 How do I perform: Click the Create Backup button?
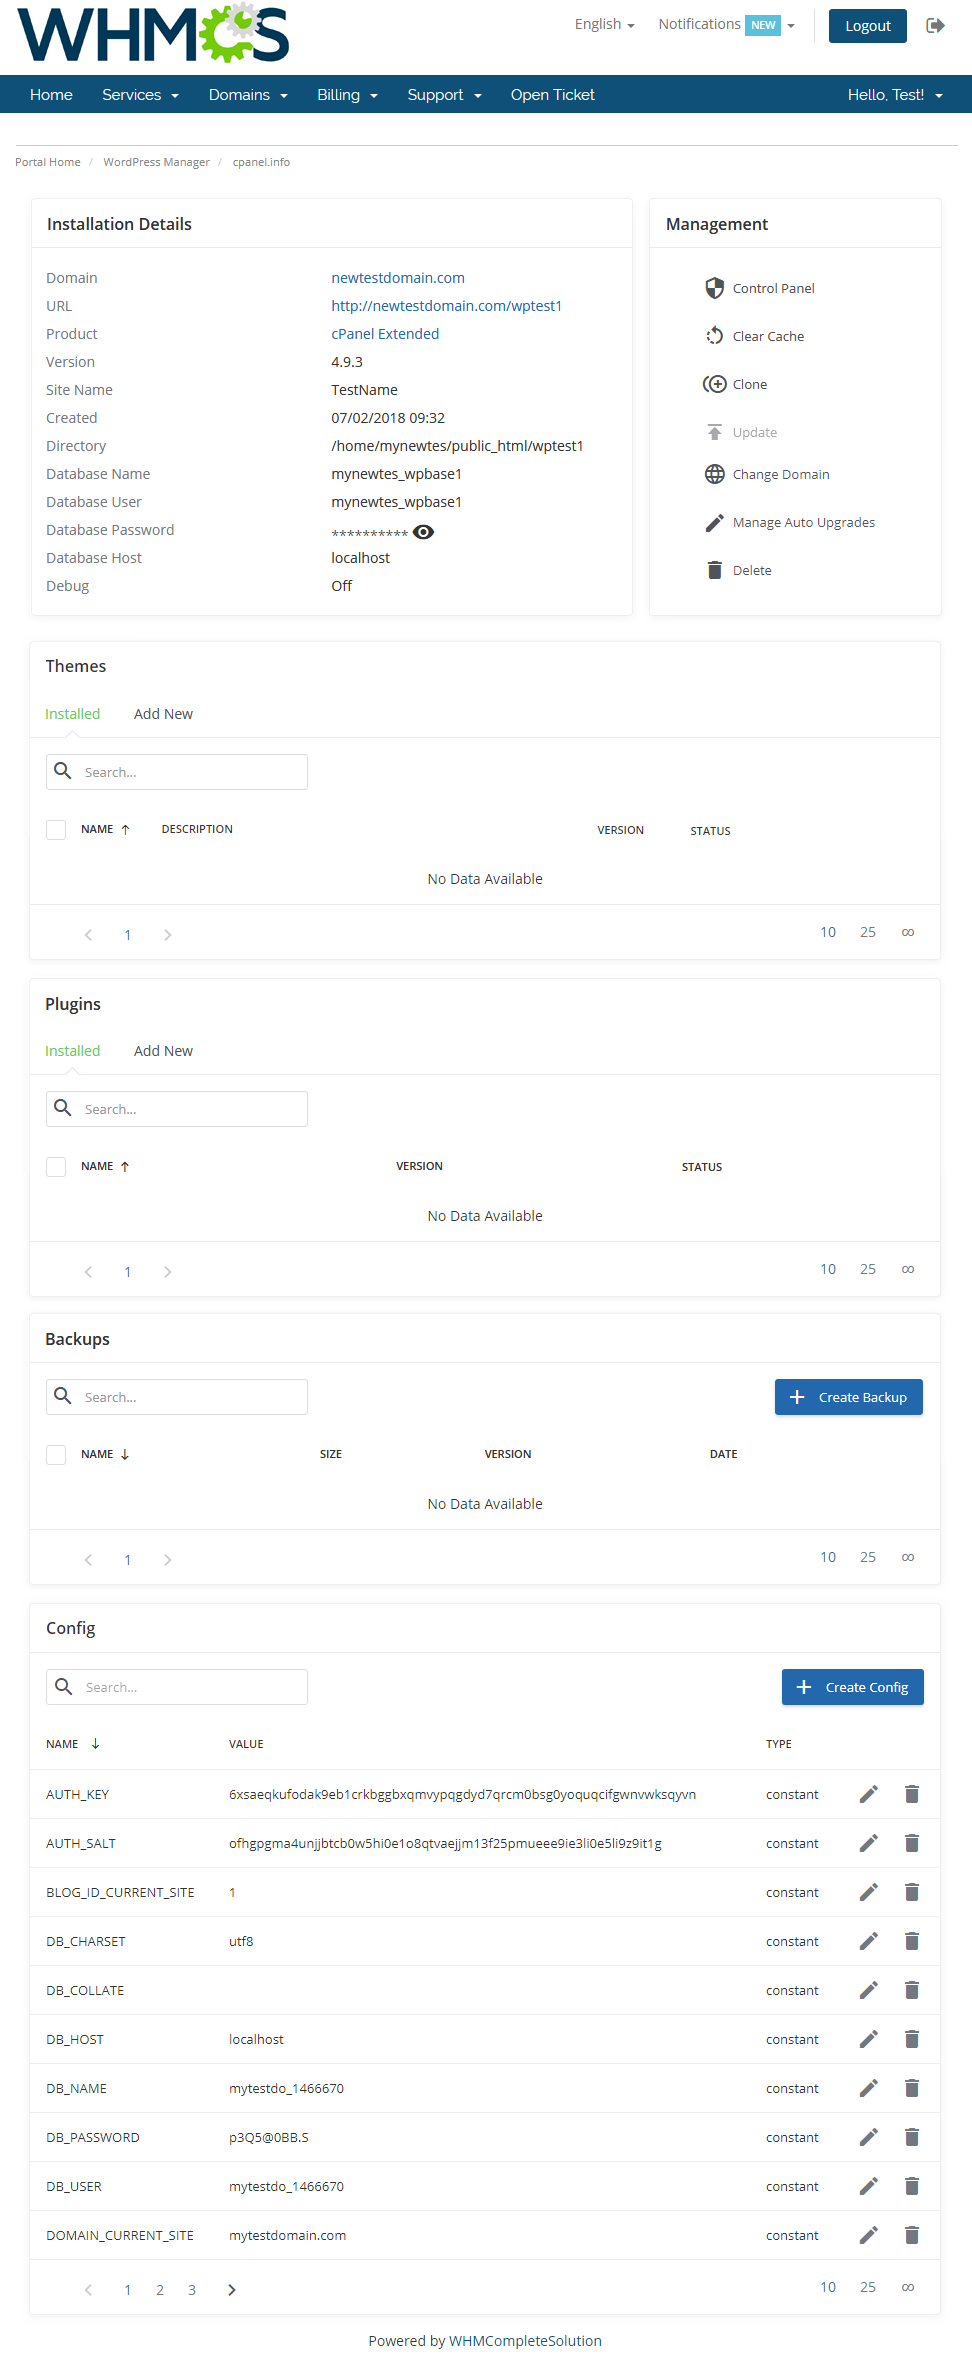pos(848,1397)
